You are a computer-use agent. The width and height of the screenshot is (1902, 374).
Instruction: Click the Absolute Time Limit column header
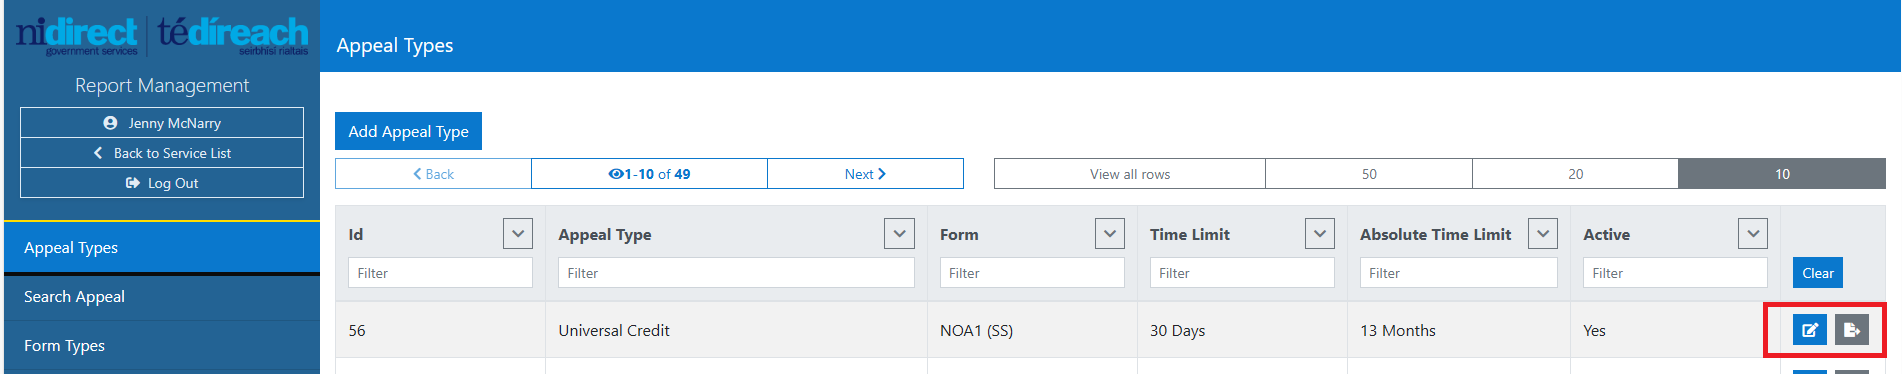pyautogui.click(x=1435, y=235)
